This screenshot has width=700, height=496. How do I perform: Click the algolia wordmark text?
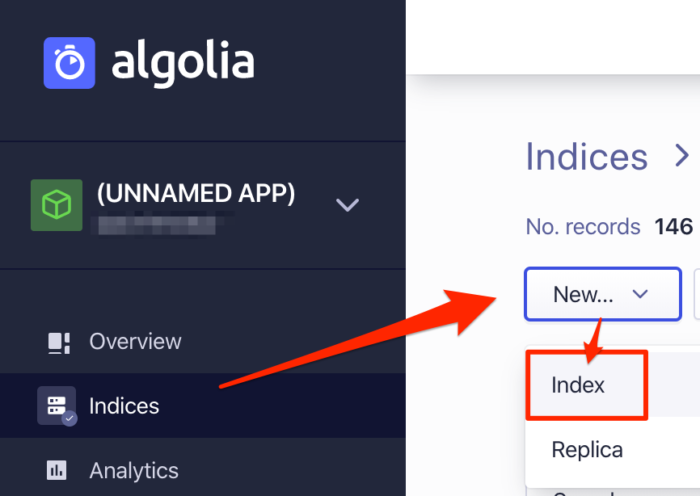182,62
